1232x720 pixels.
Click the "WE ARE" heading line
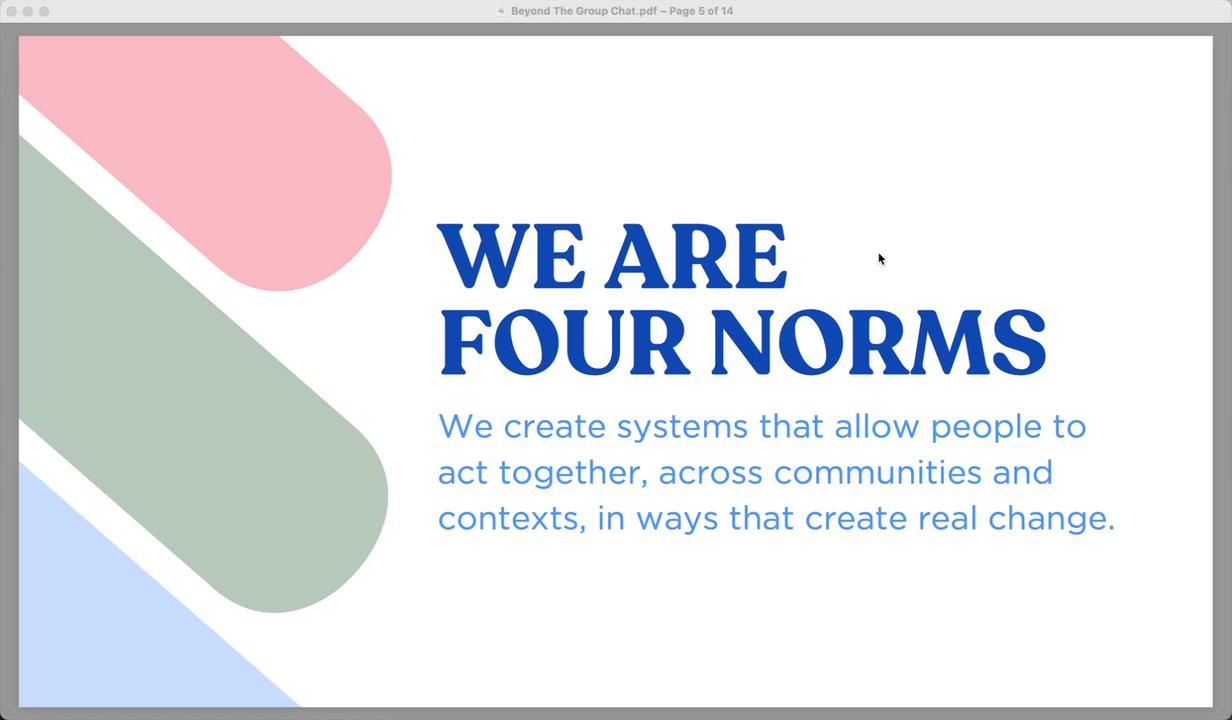coord(612,257)
